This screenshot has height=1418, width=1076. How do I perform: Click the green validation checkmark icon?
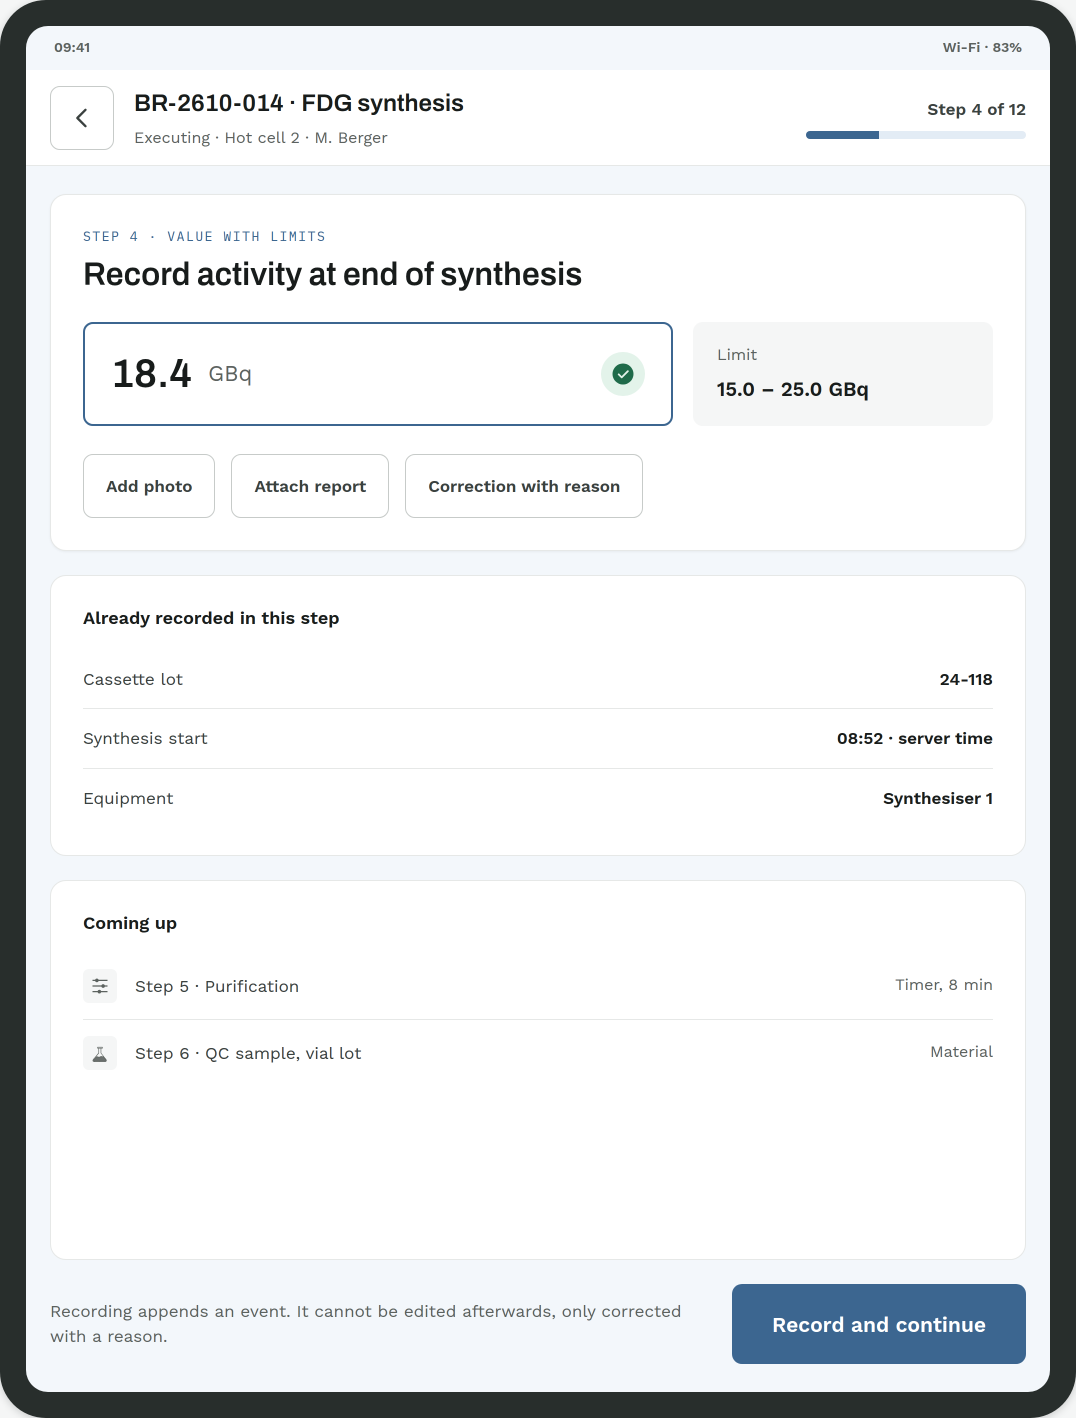click(623, 374)
